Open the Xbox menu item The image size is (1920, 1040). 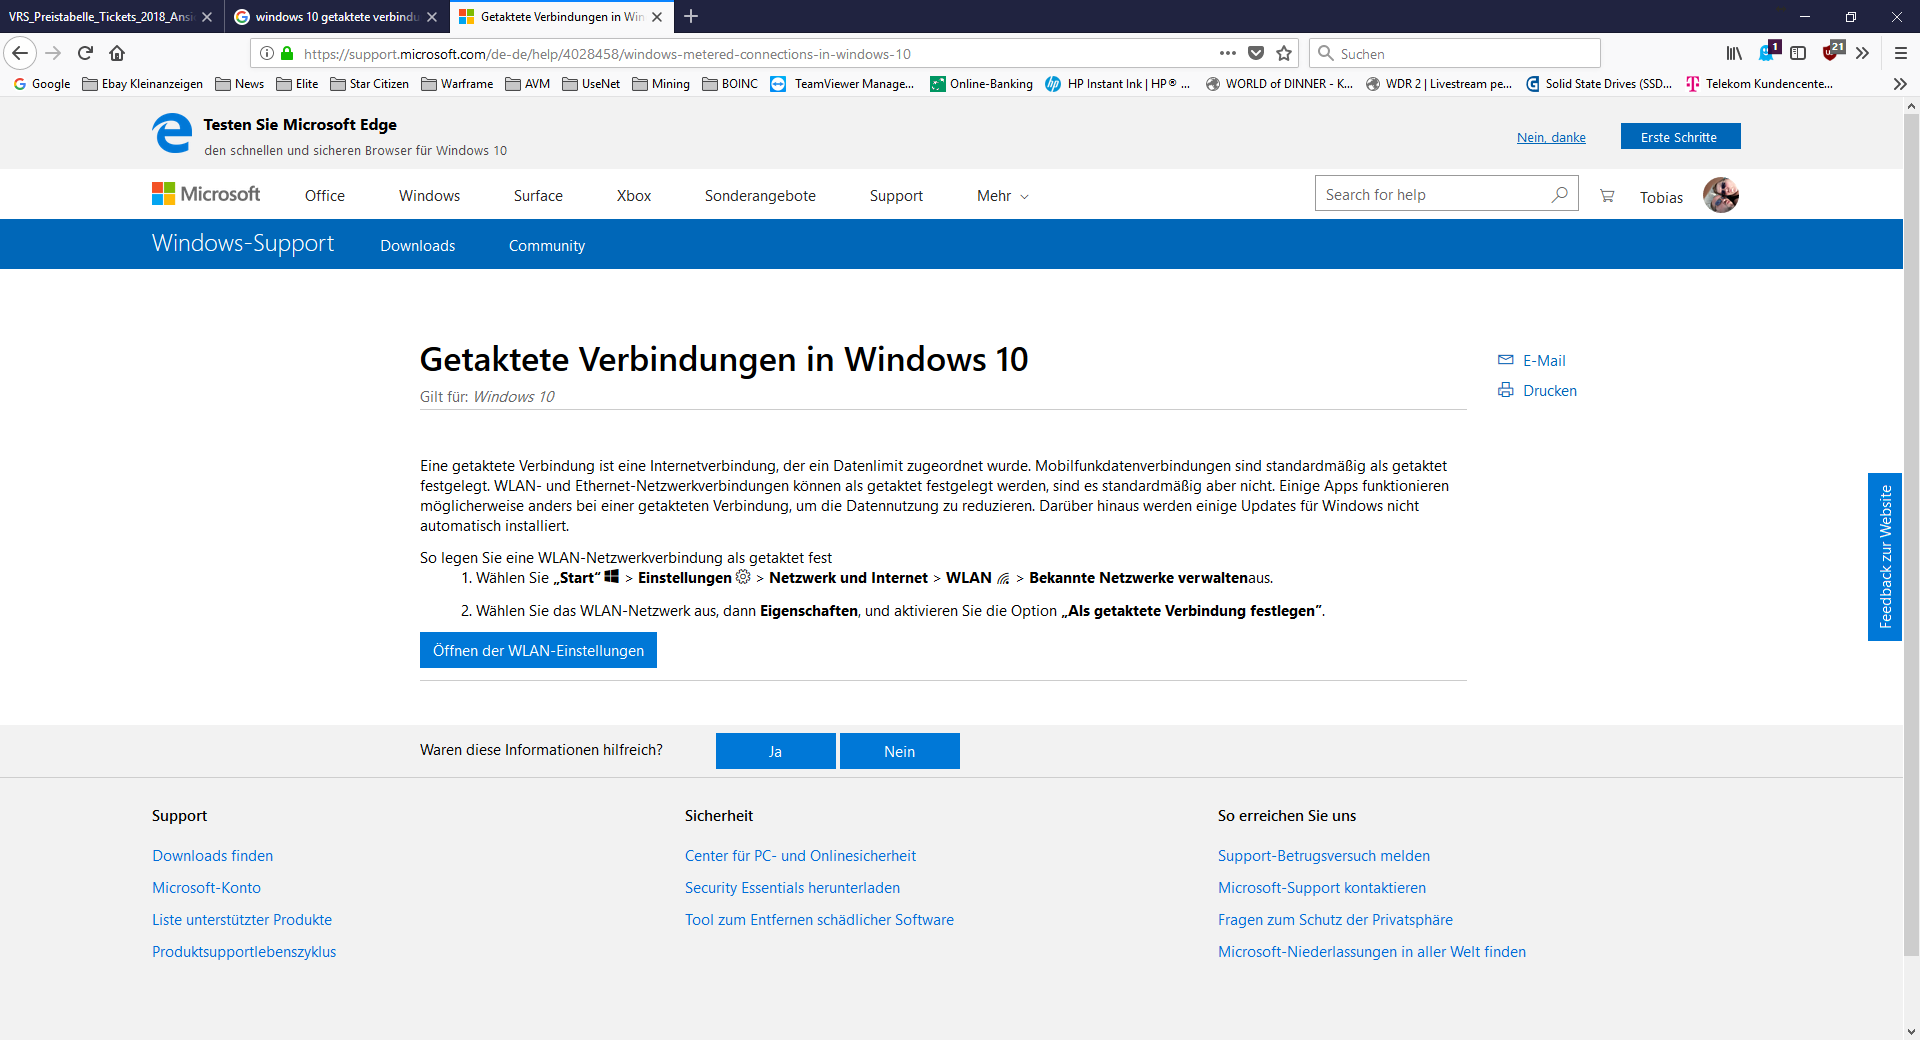tap(634, 196)
